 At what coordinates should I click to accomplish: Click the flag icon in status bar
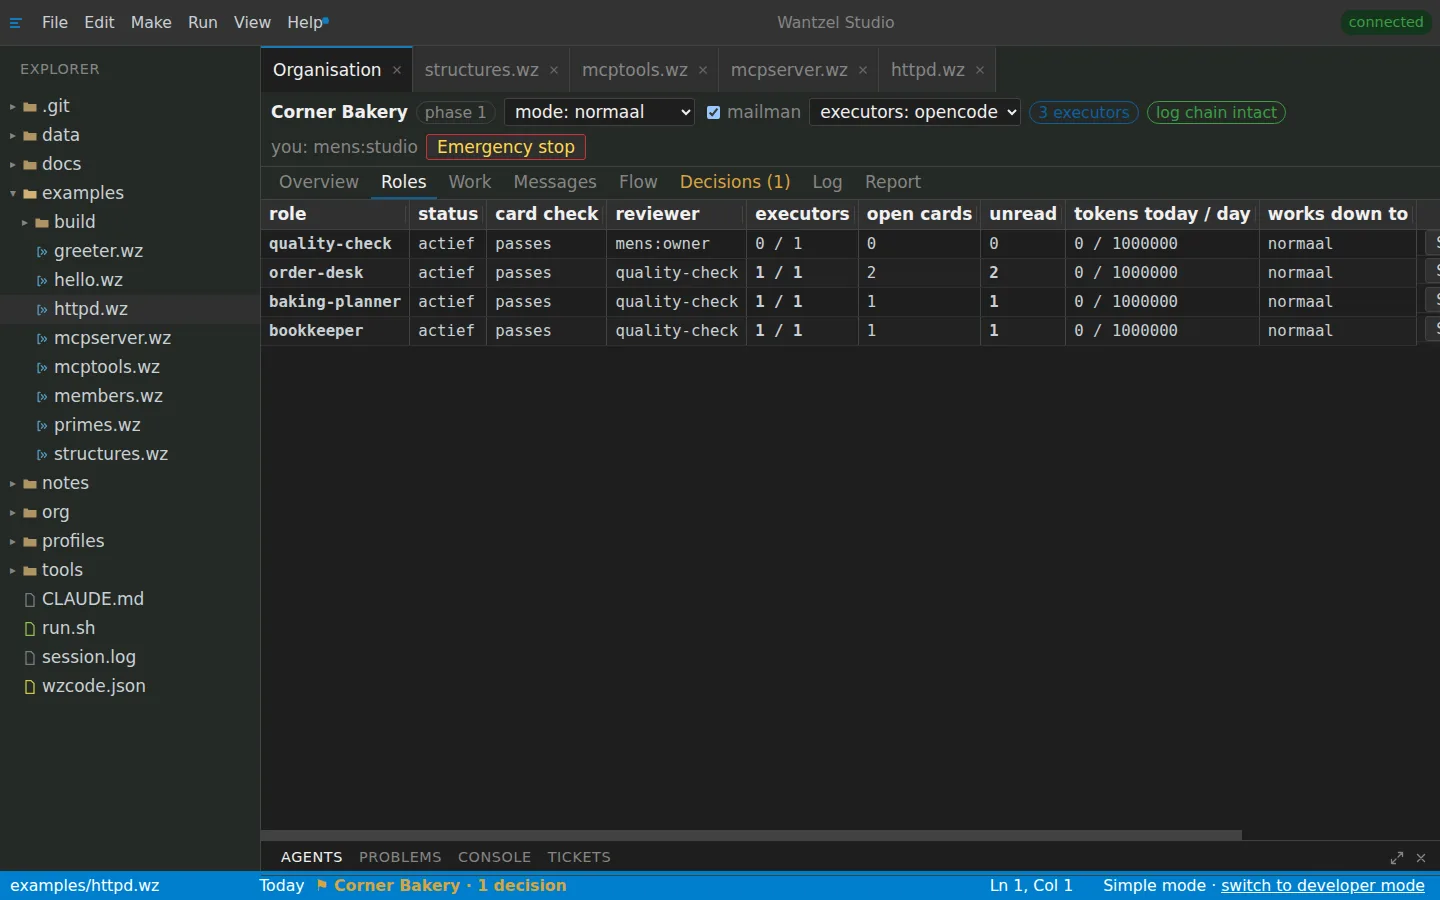(322, 885)
